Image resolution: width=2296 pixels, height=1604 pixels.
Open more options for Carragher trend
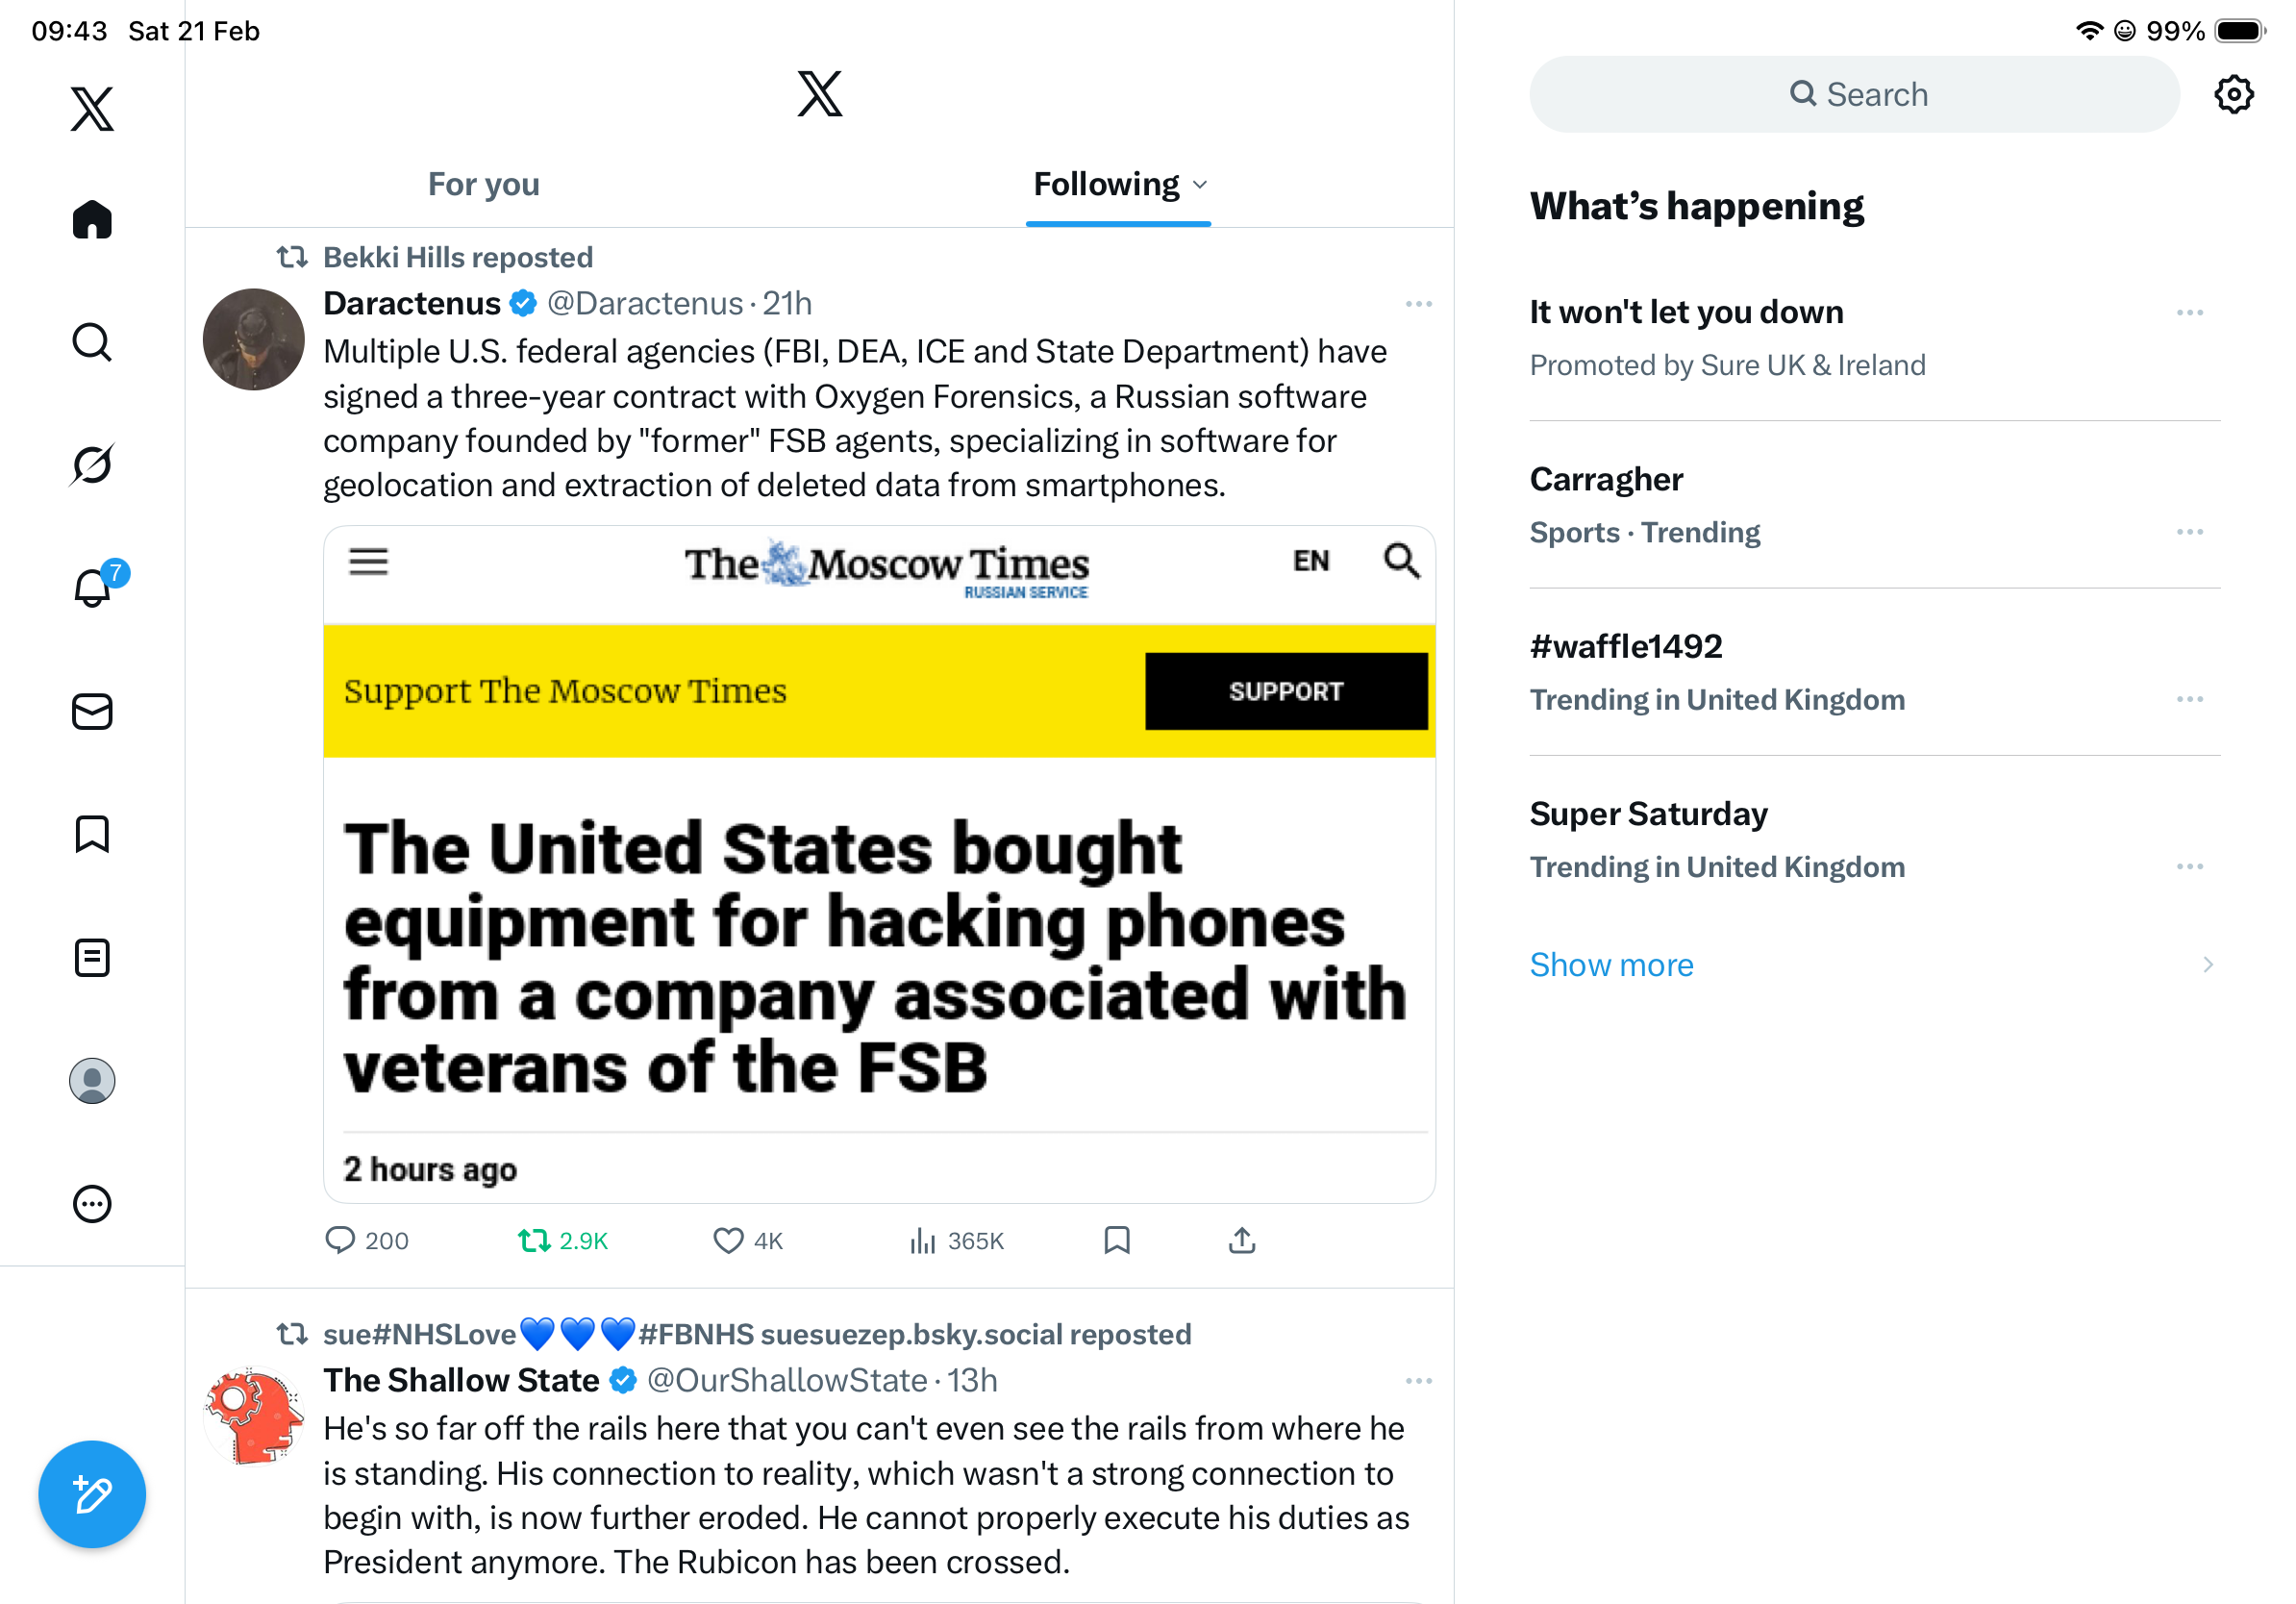(x=2189, y=532)
